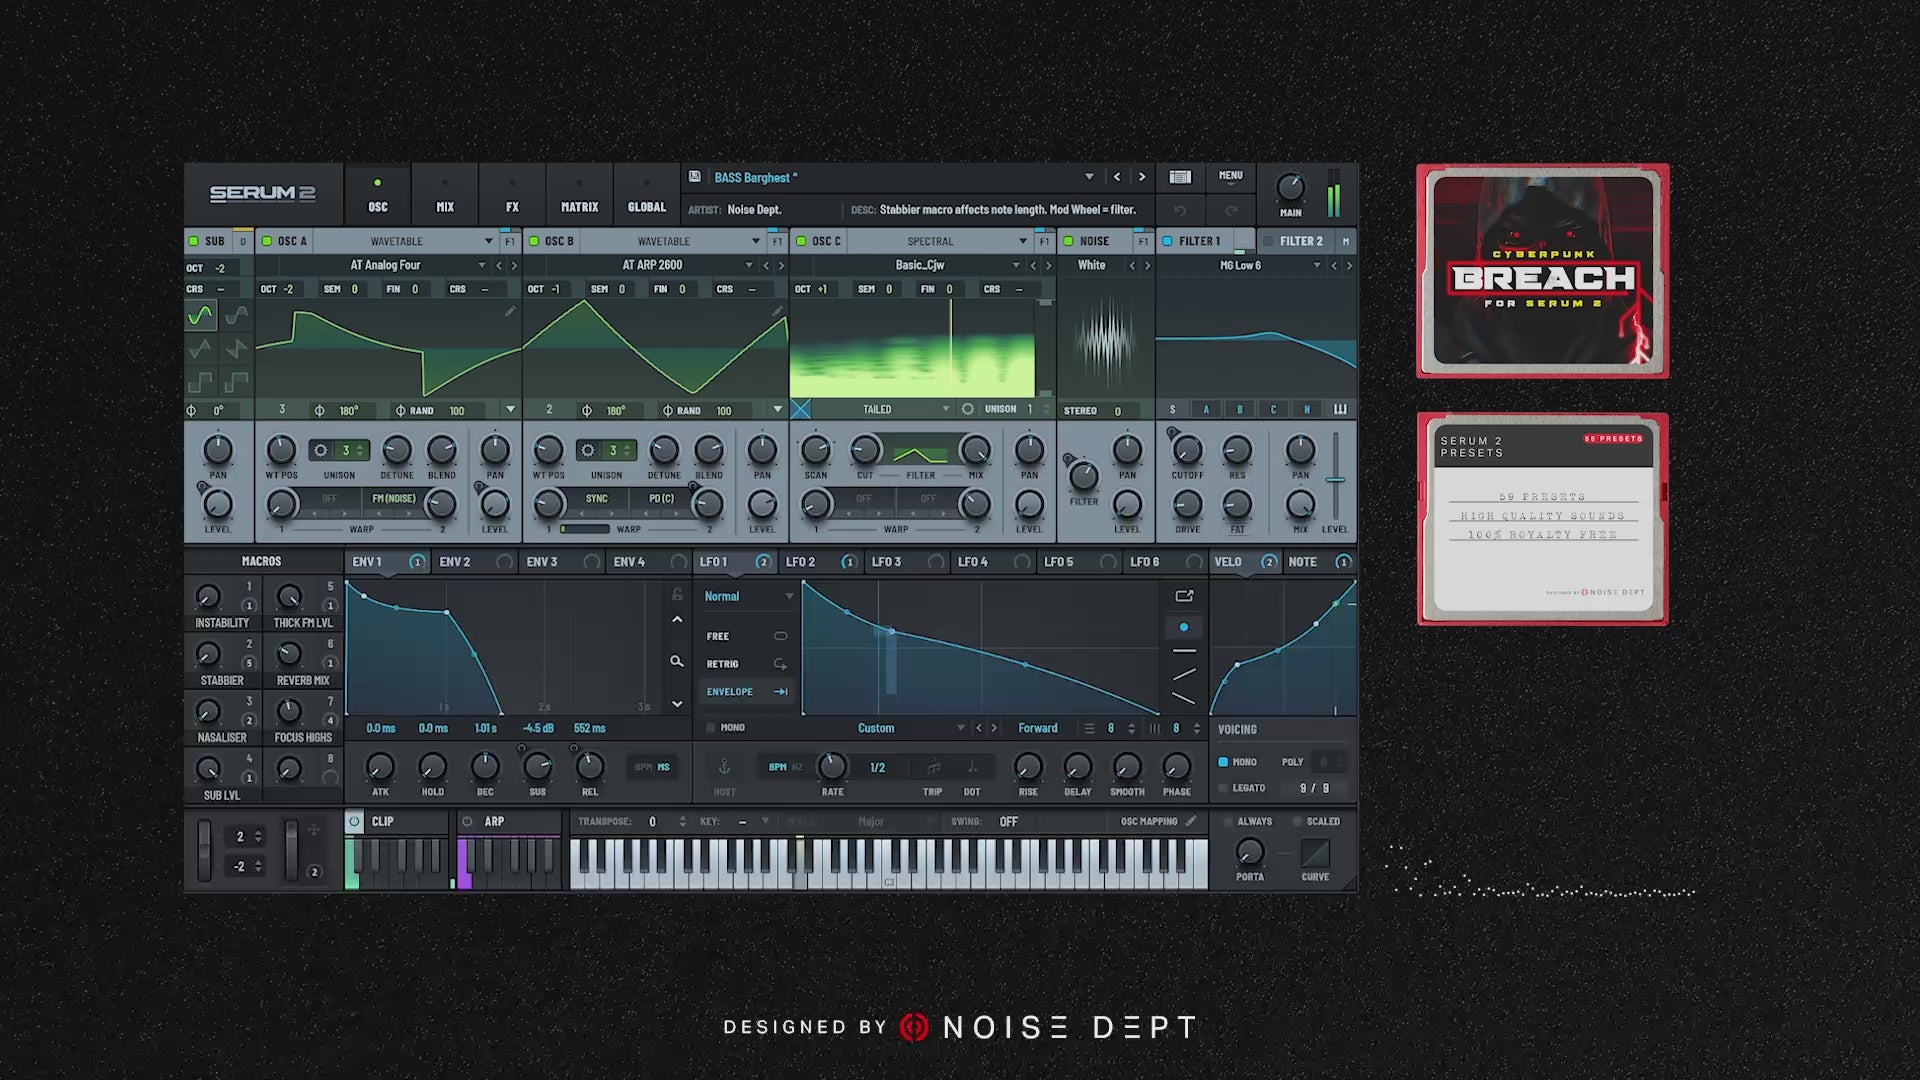Screen dimensions: 1920x1080
Task: Click the LFO host anchor icon
Action: tap(724, 767)
